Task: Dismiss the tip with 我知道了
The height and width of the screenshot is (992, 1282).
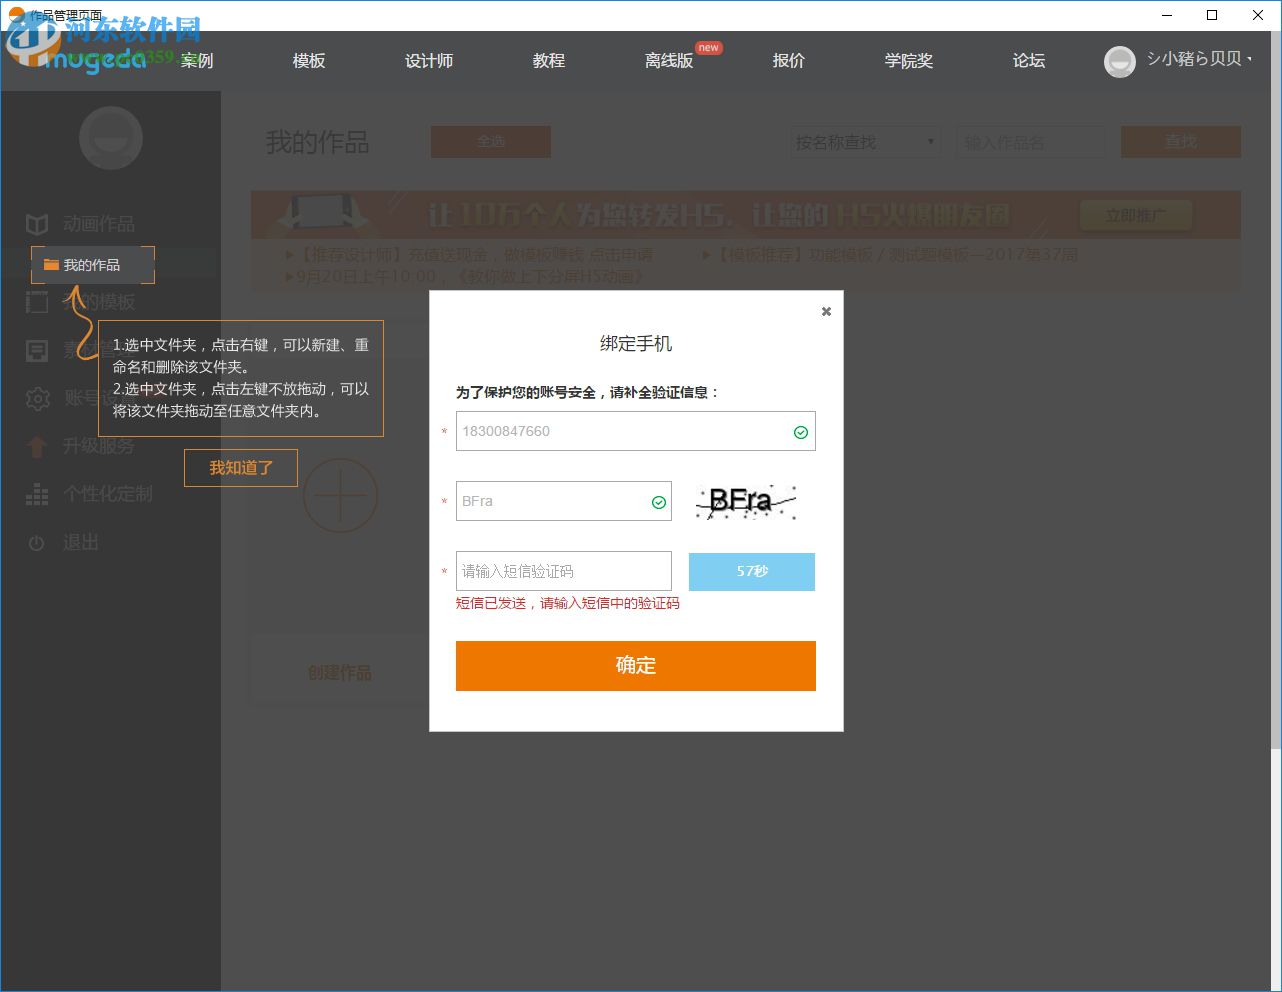Action: pos(240,468)
